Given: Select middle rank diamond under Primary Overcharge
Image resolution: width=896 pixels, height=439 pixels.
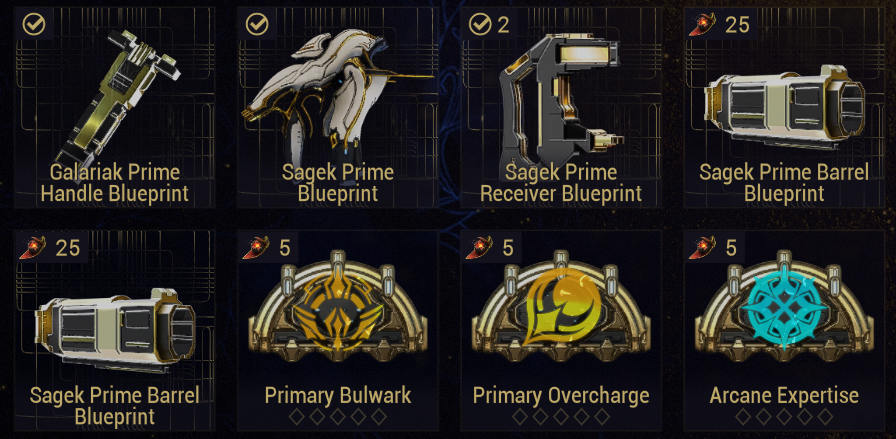Looking at the screenshot, I should point(561,417).
